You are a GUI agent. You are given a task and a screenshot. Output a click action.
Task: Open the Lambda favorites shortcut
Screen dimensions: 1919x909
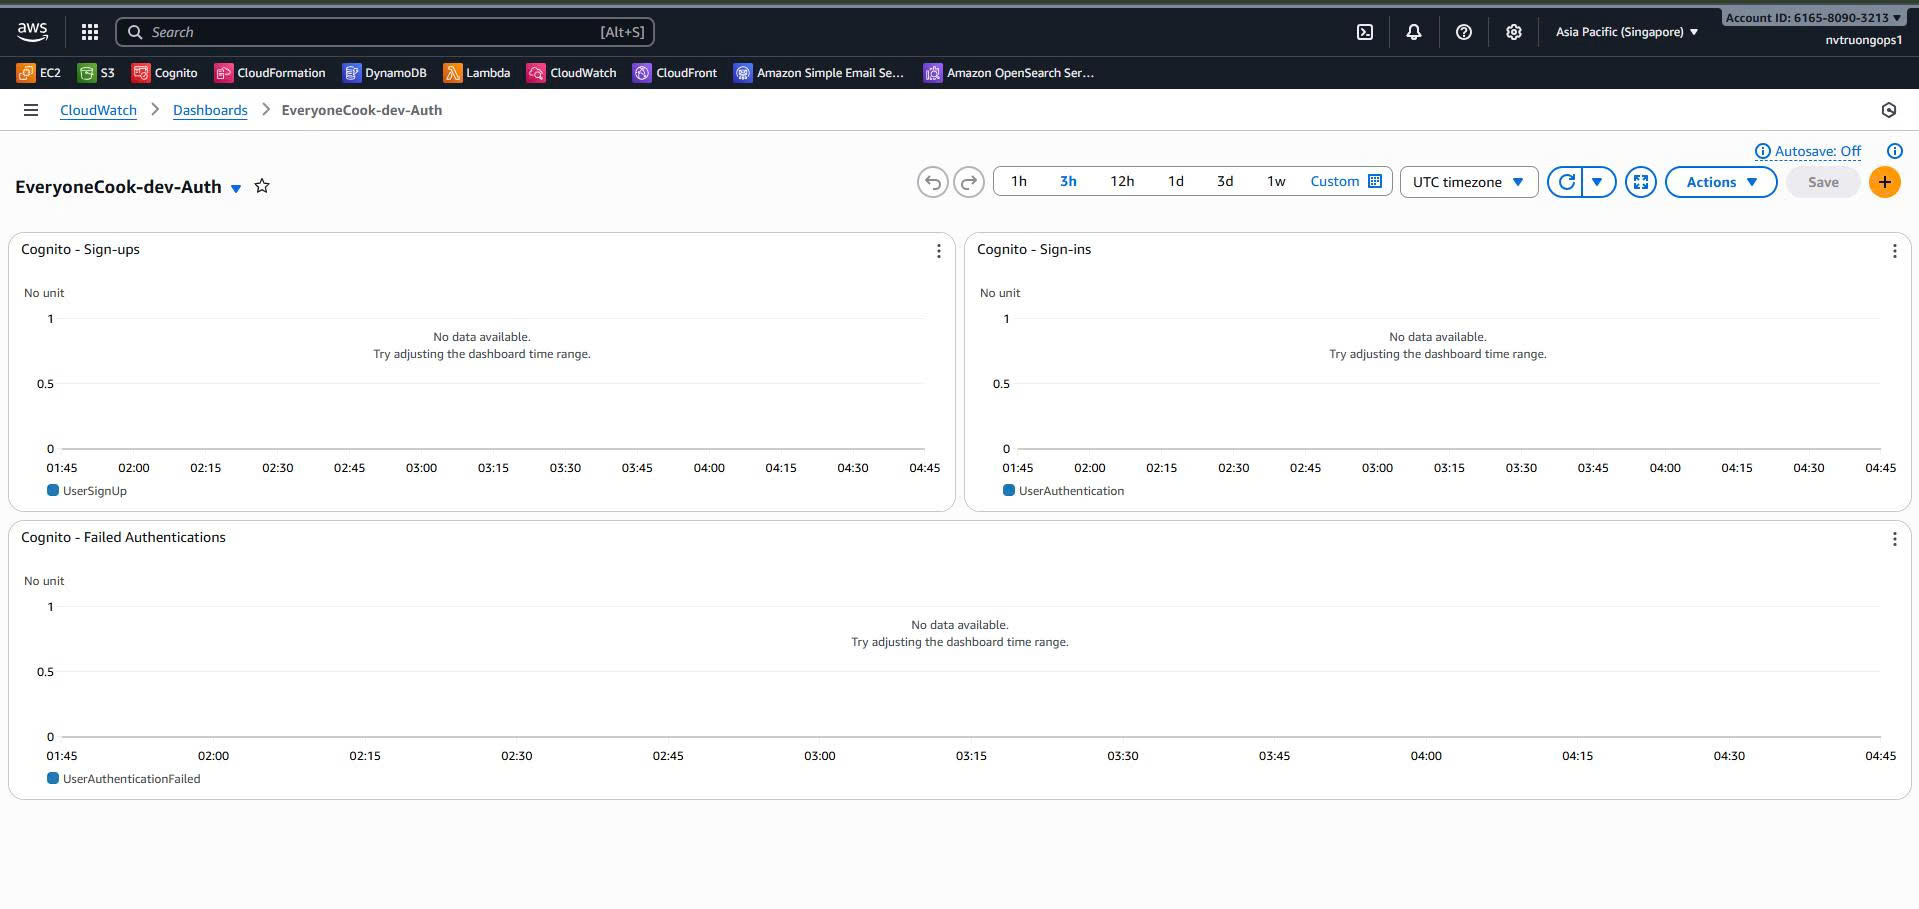(477, 73)
